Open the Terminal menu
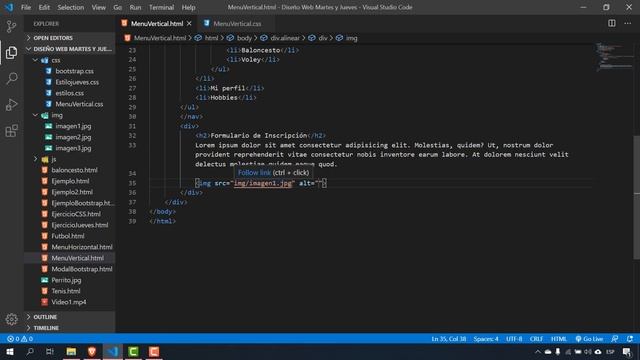This screenshot has width=640, height=360. click(x=161, y=7)
